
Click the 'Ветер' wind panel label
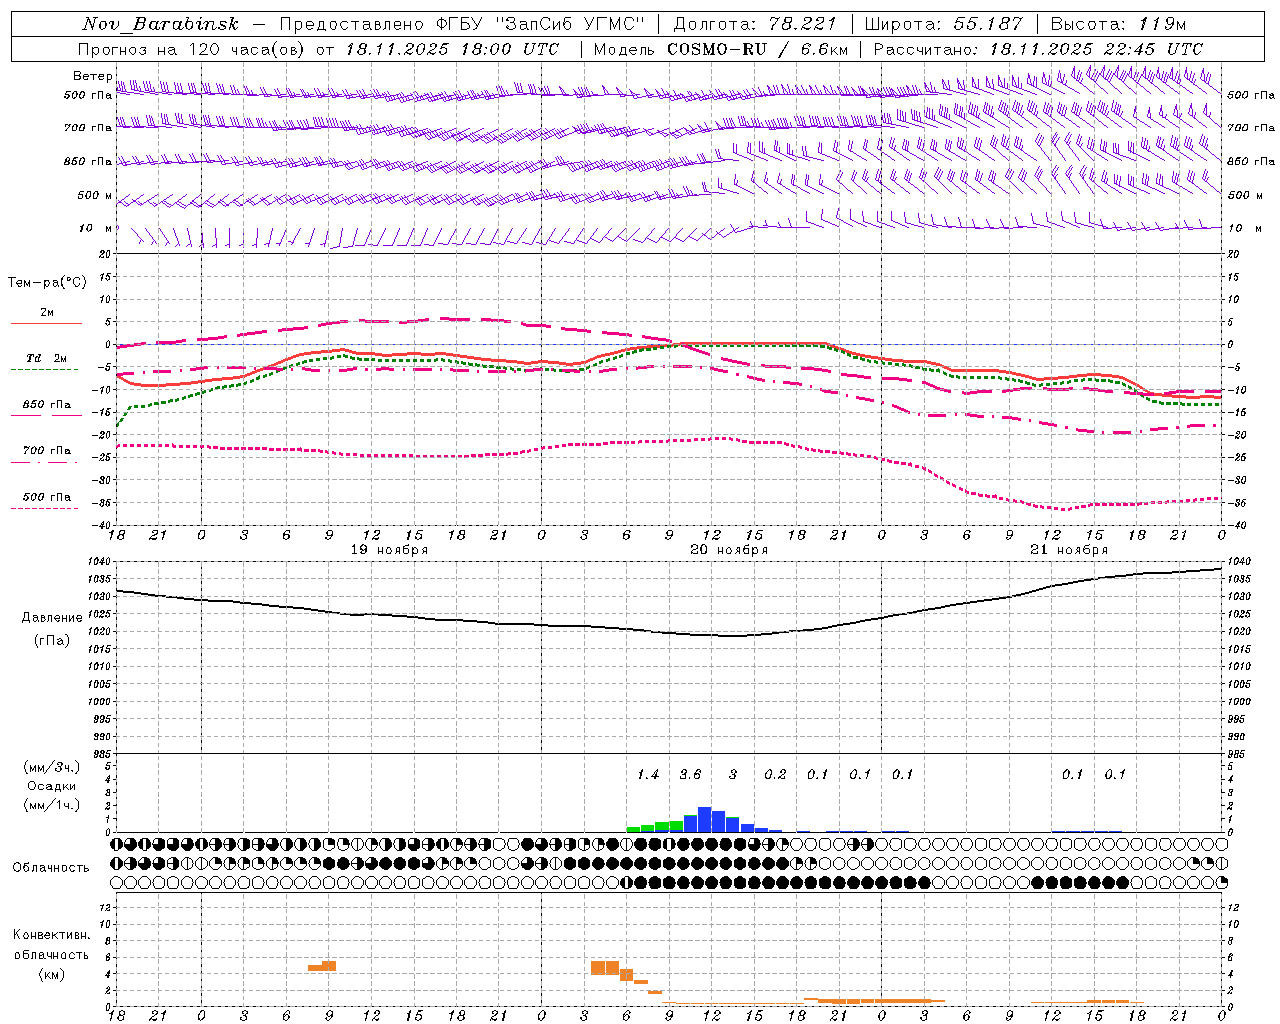92,76
